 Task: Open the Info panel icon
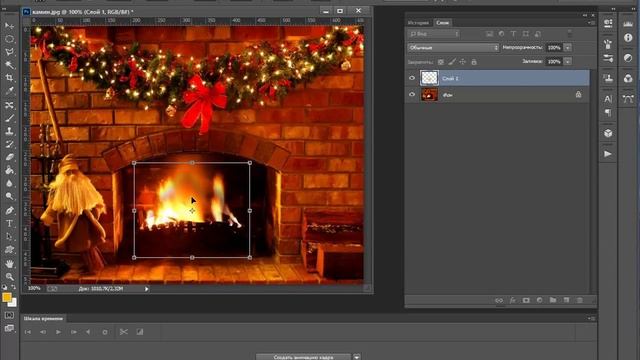pos(628,38)
